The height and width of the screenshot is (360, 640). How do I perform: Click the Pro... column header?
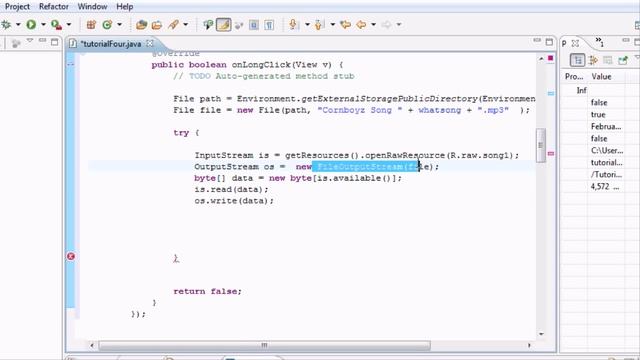point(574,77)
